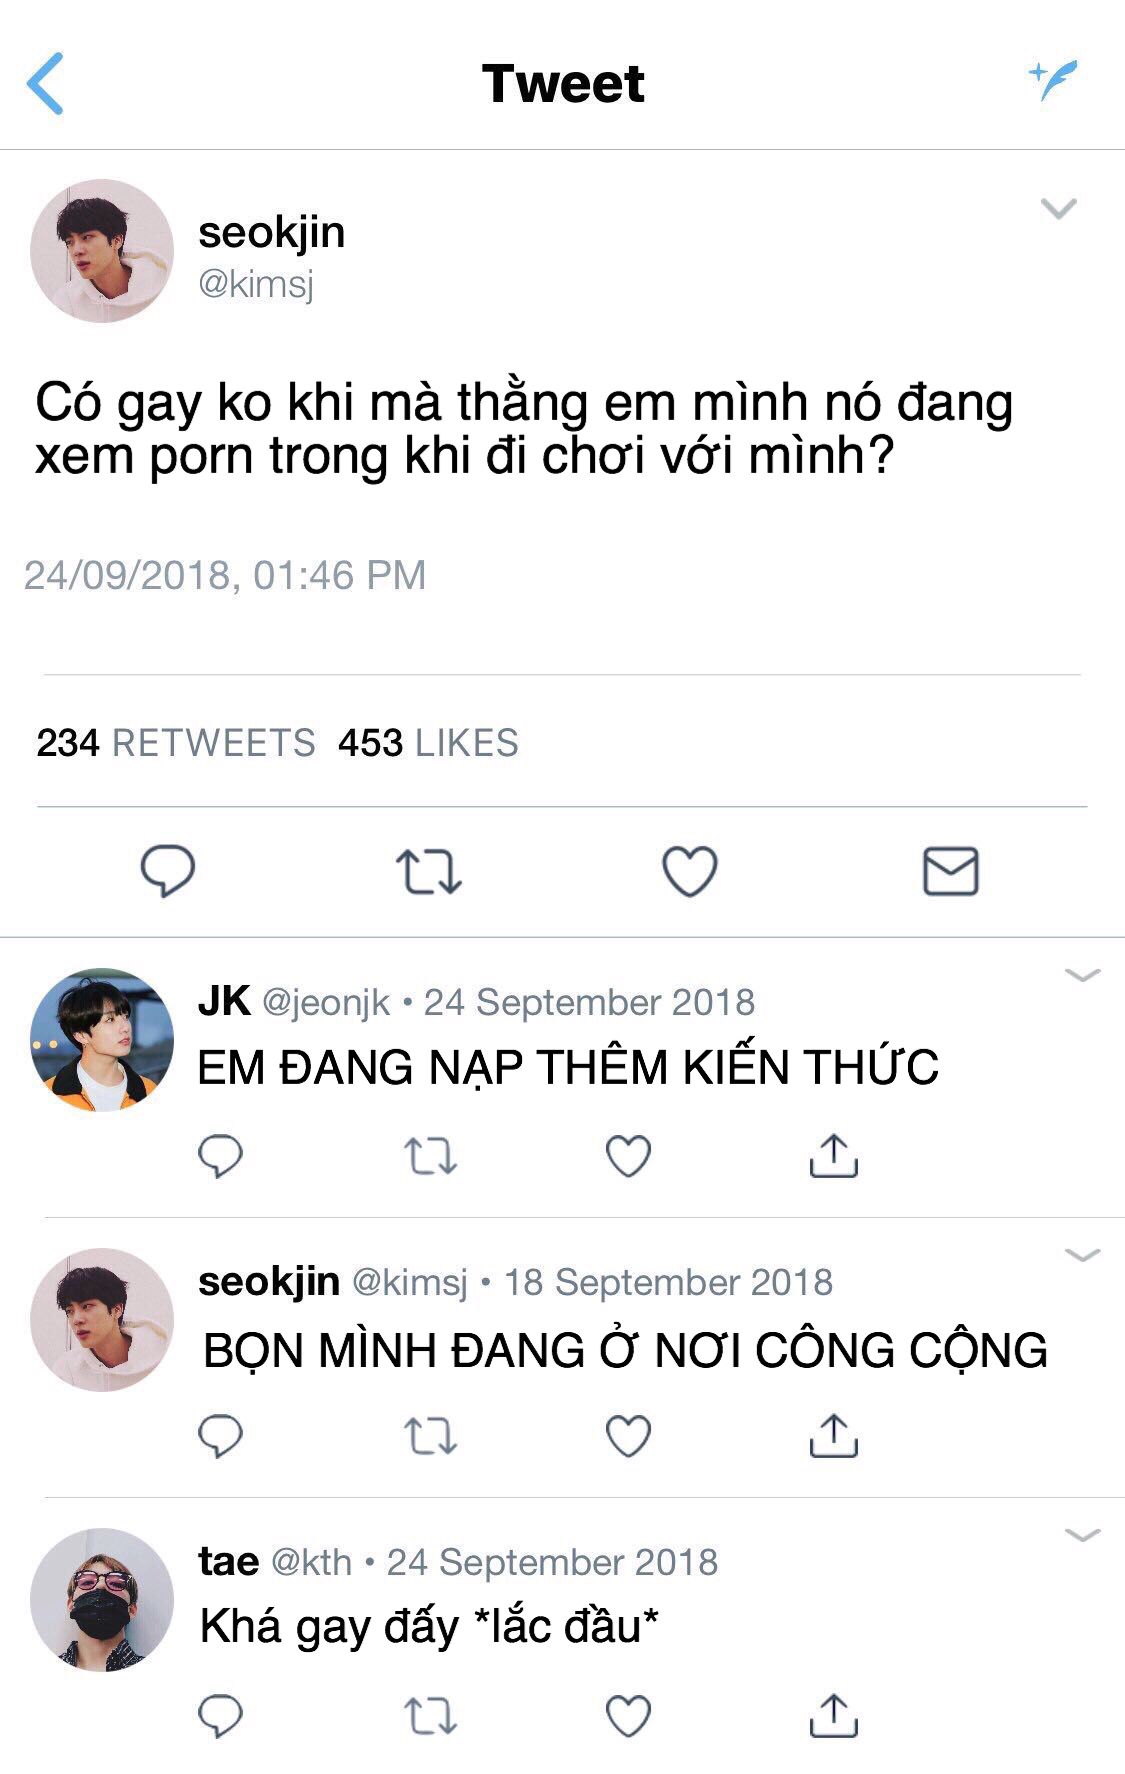The height and width of the screenshot is (1774, 1125).
Task: Share seokjin's reply about public place
Action: click(x=833, y=1436)
